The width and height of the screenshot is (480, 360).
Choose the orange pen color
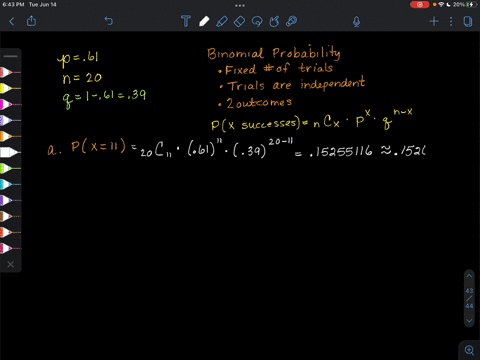coord(10,136)
